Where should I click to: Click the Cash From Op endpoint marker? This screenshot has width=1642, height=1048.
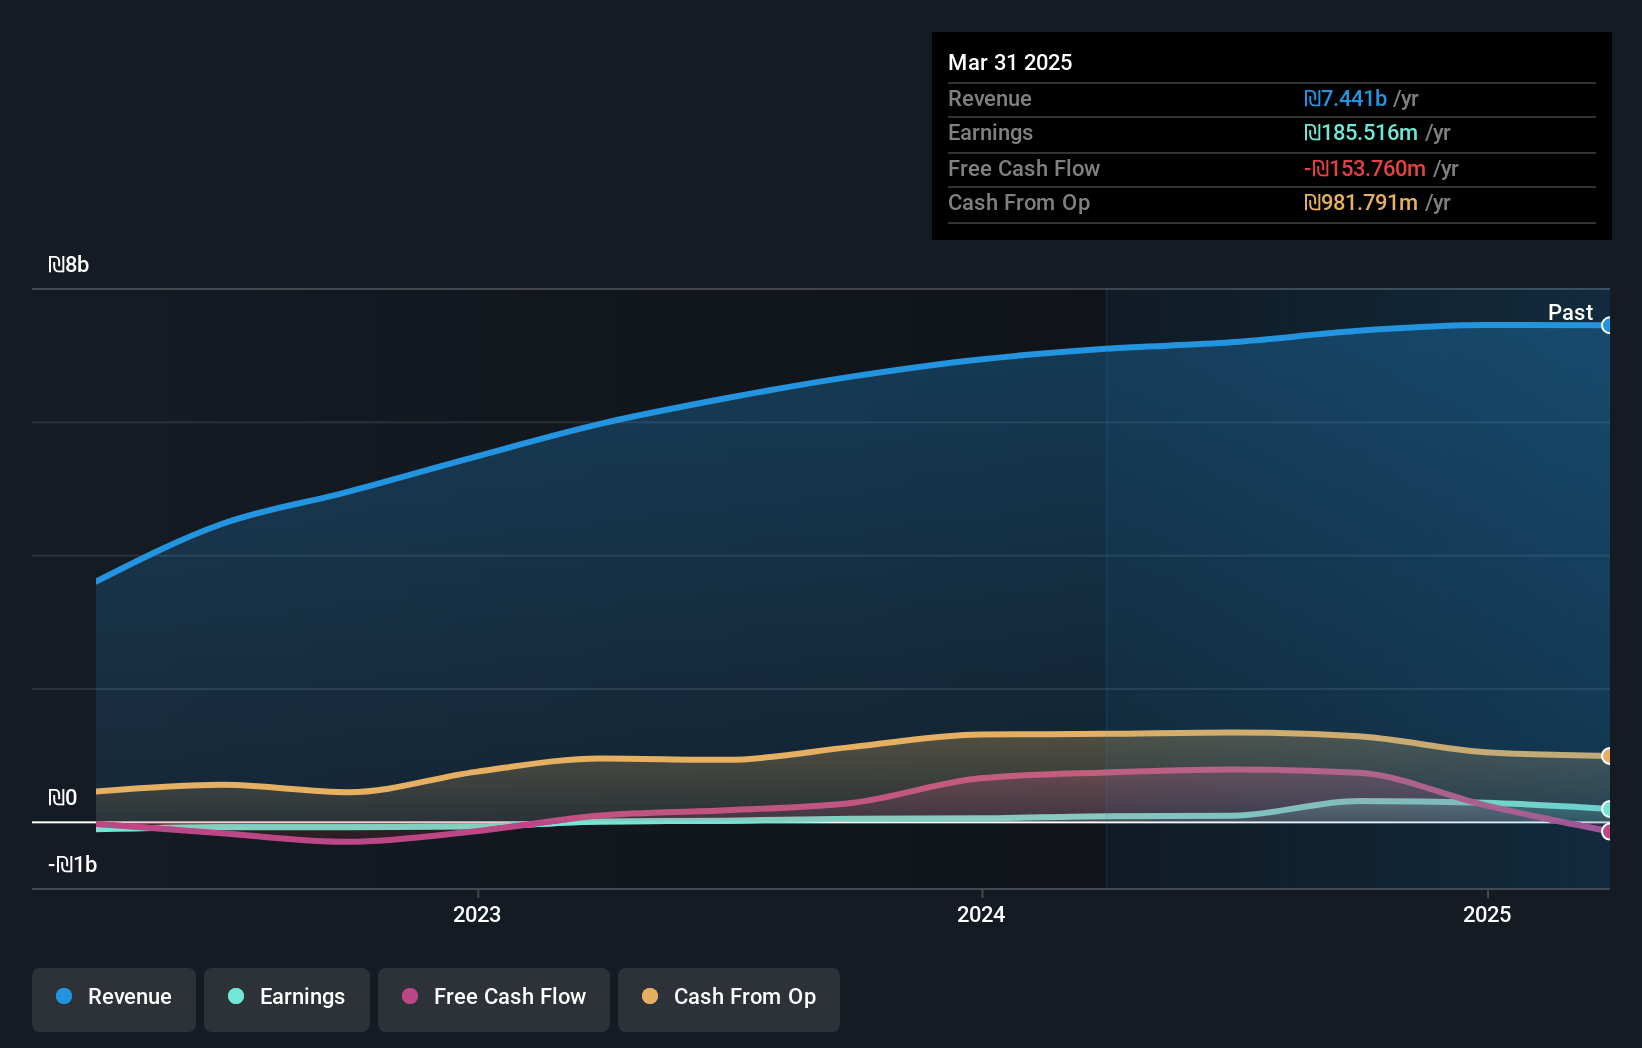(1608, 756)
